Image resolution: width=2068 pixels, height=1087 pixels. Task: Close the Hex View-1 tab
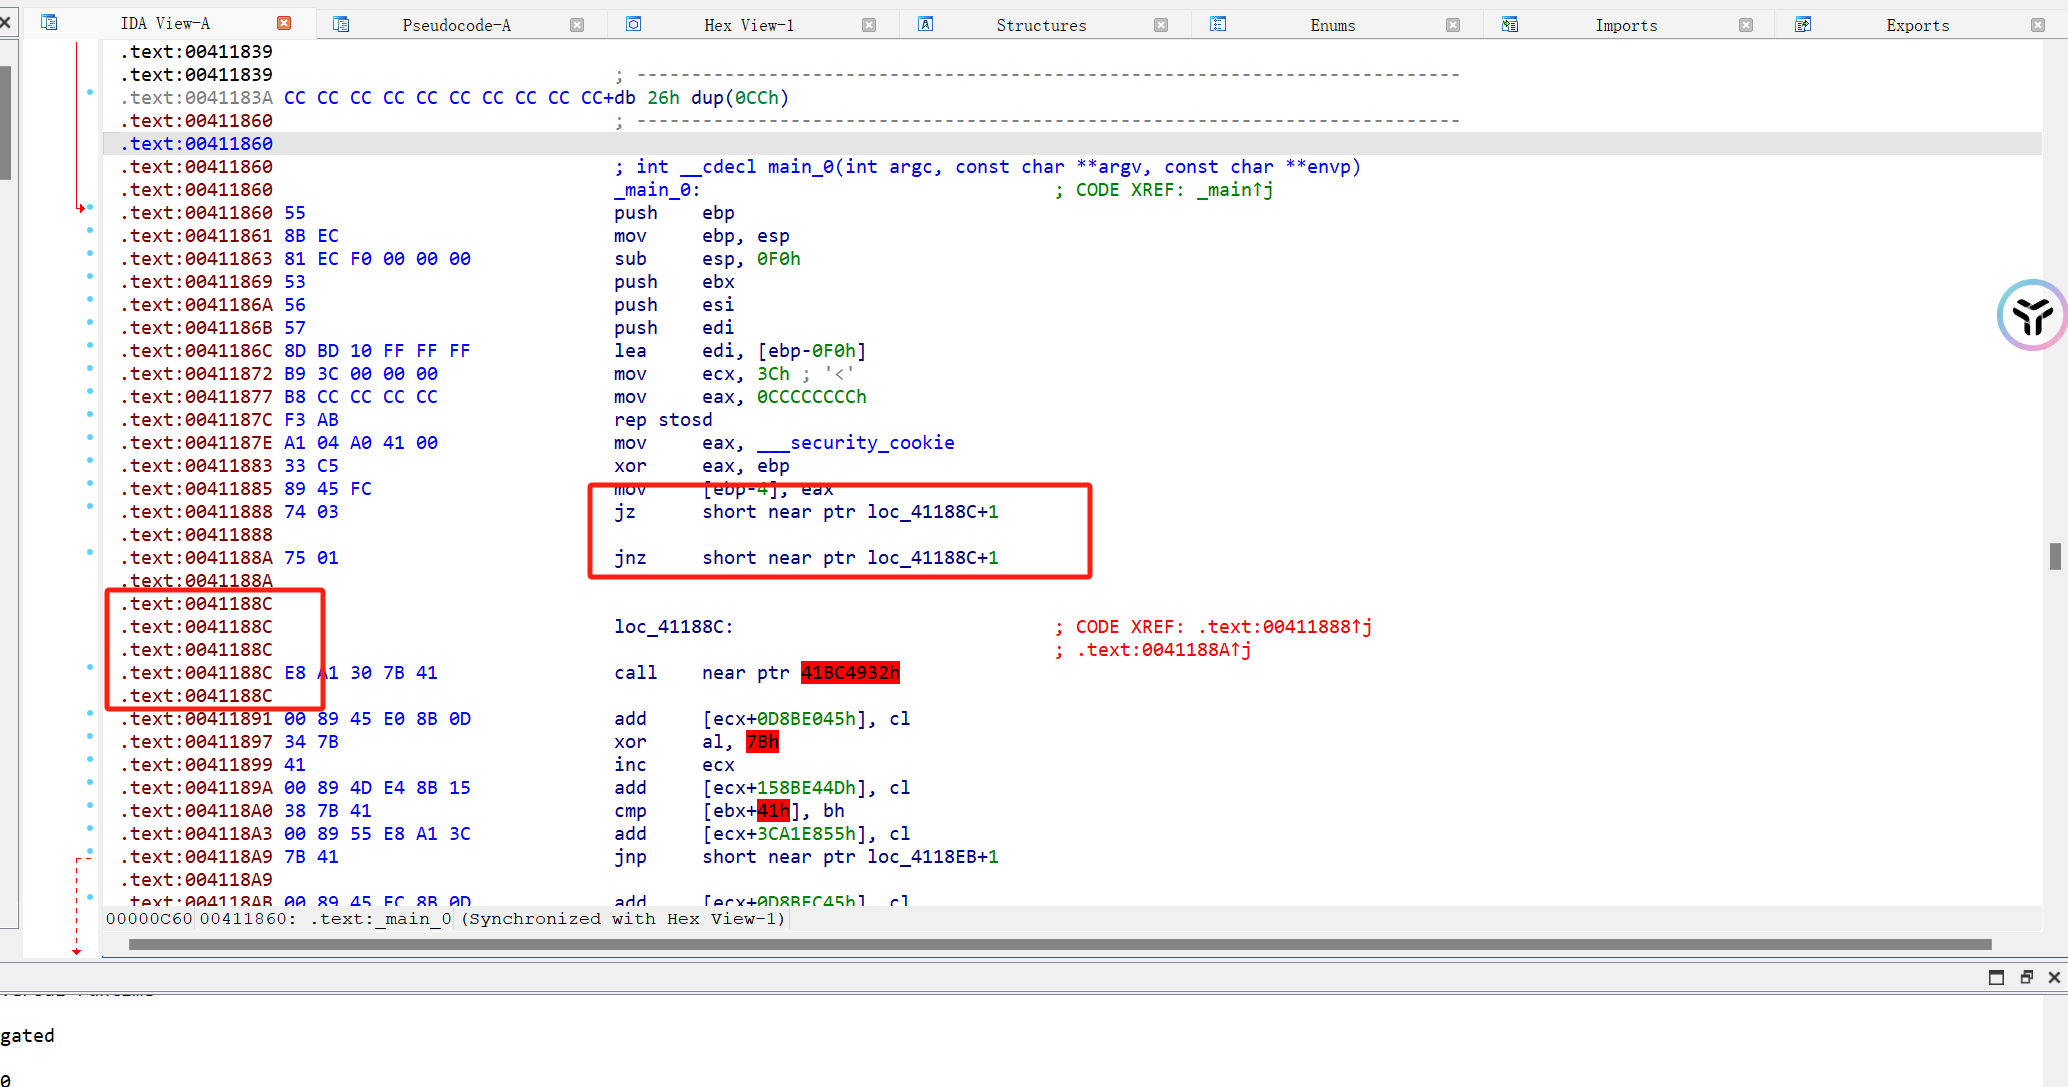pos(868,25)
